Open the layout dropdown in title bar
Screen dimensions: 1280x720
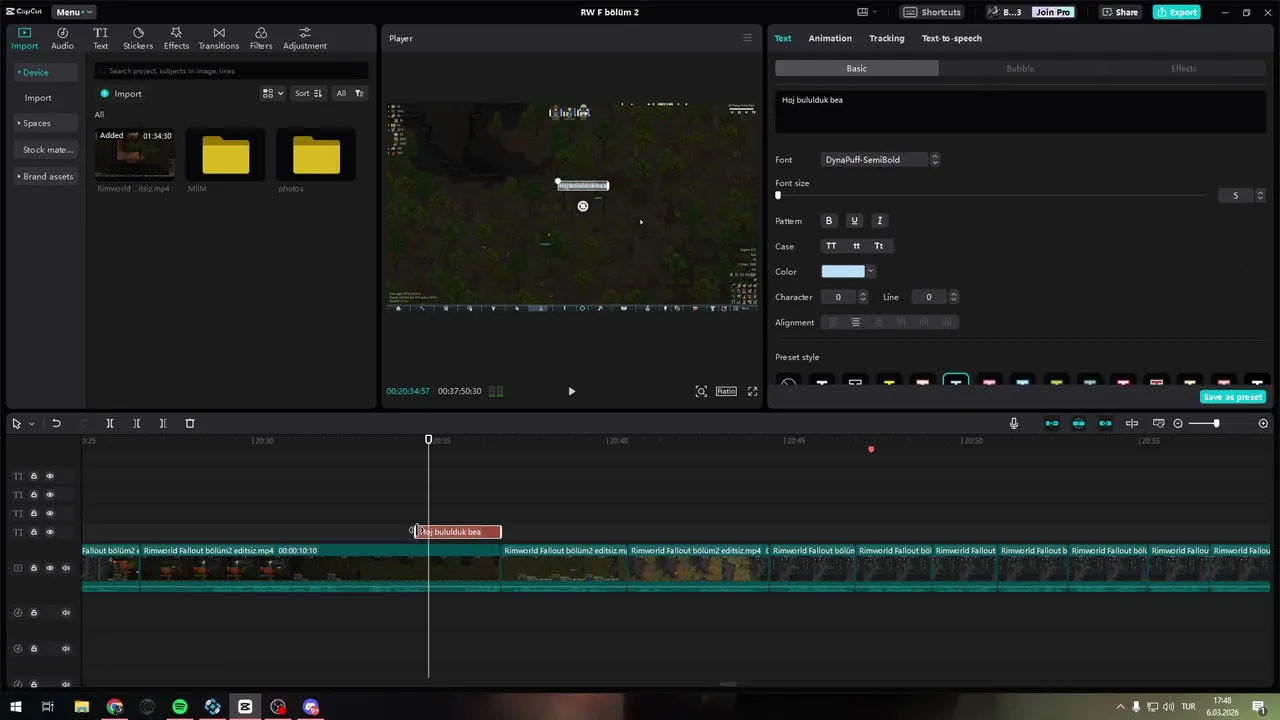pyautogui.click(x=868, y=12)
